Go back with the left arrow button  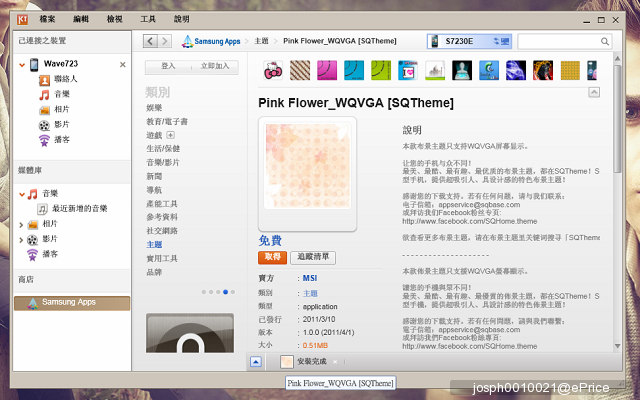(x=150, y=41)
